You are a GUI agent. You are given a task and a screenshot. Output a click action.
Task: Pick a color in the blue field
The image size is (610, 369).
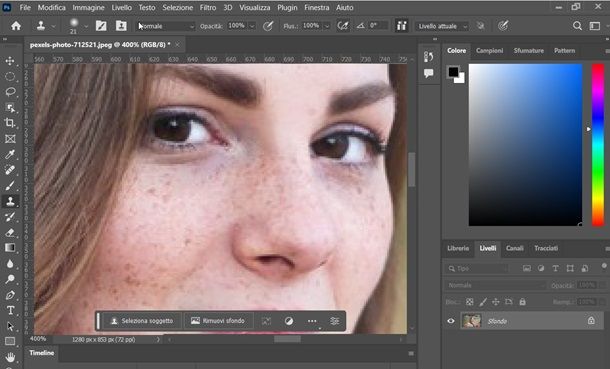[x=526, y=145]
